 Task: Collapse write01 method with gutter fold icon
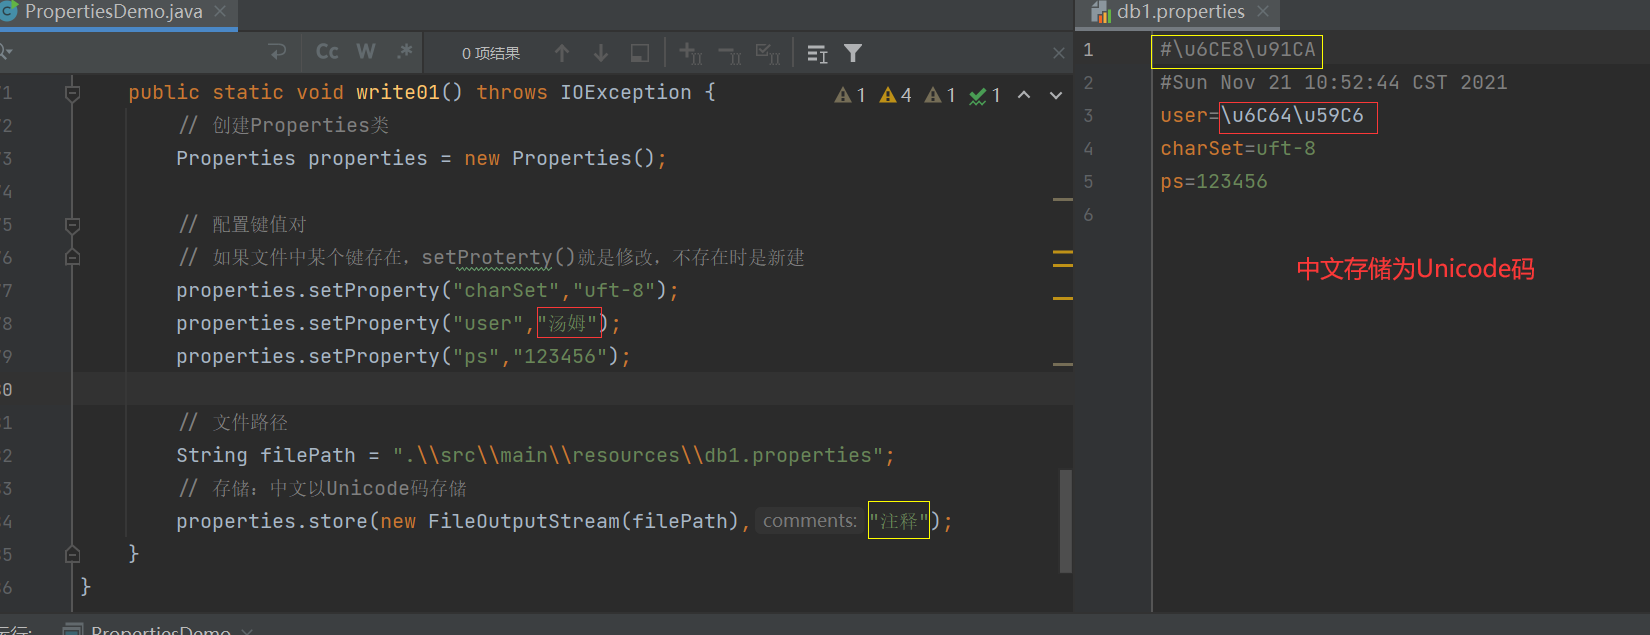(72, 93)
